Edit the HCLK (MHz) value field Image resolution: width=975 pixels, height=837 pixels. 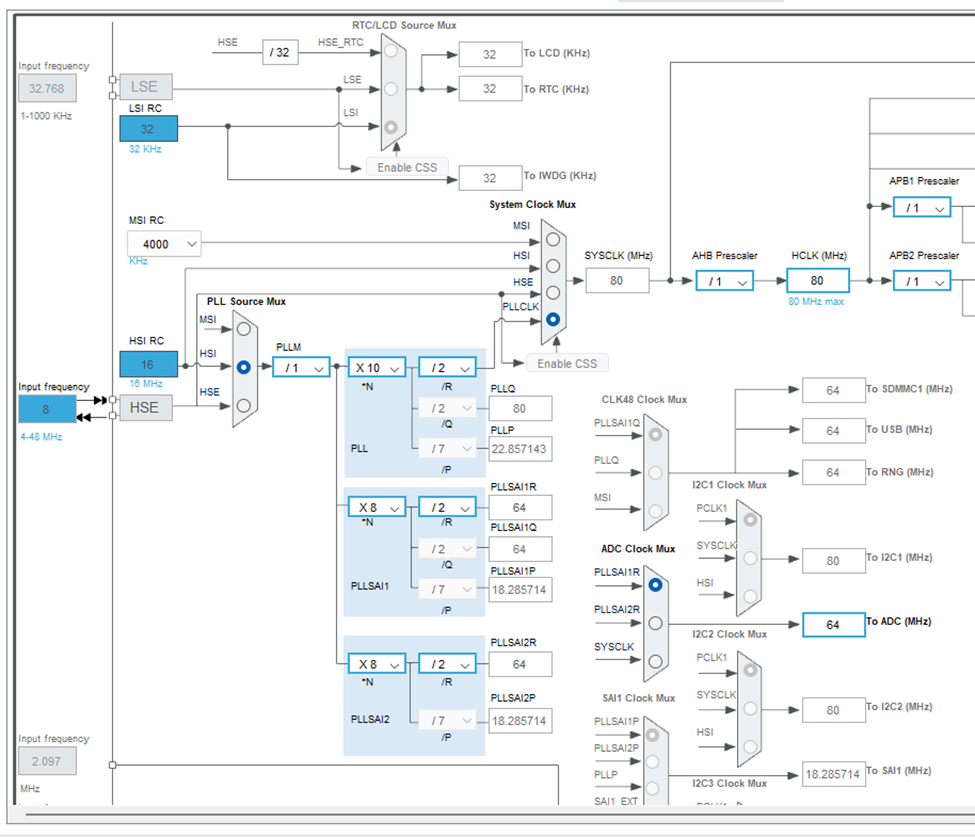pyautogui.click(x=818, y=280)
